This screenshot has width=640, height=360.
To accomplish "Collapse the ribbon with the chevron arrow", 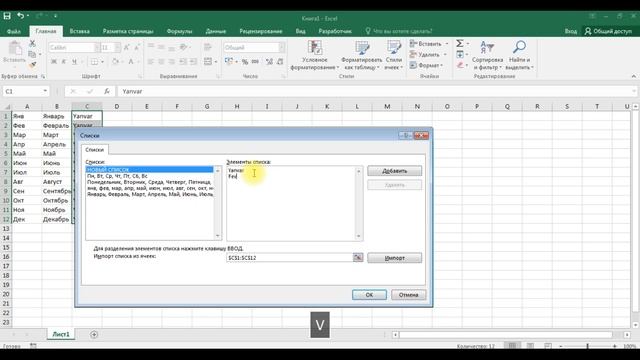I will coord(633,76).
